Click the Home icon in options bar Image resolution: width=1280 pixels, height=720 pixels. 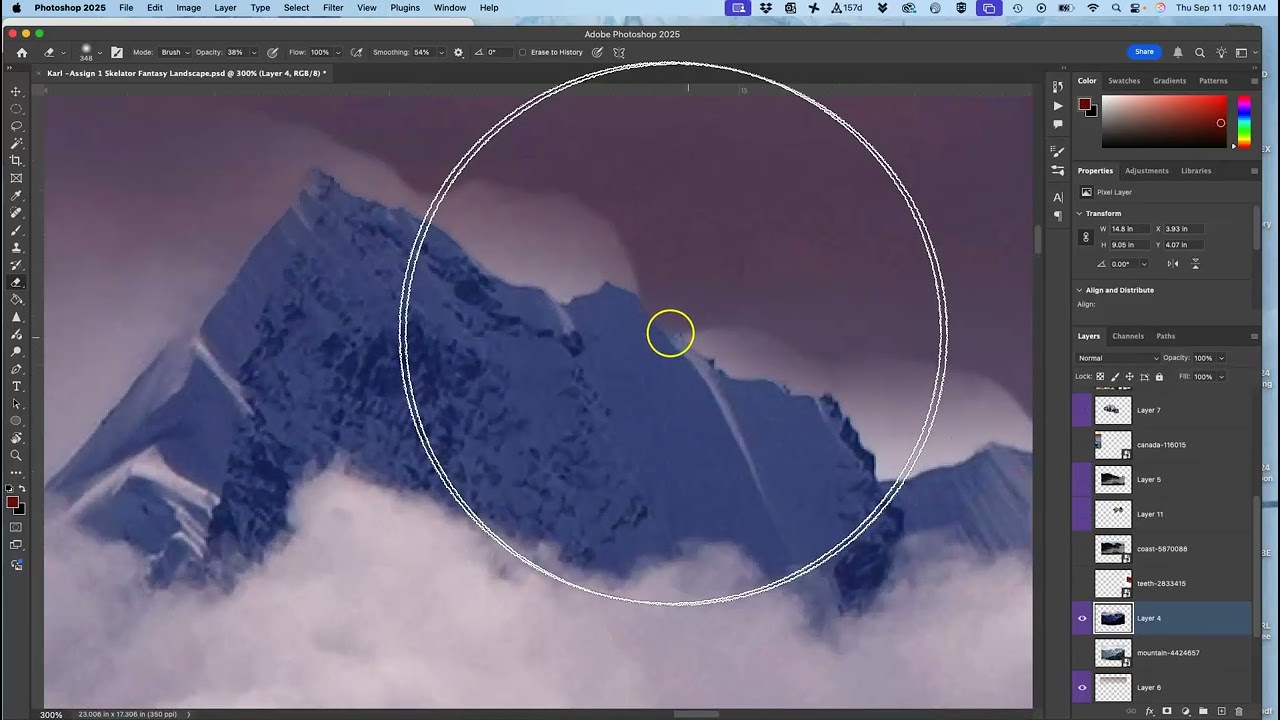22,52
